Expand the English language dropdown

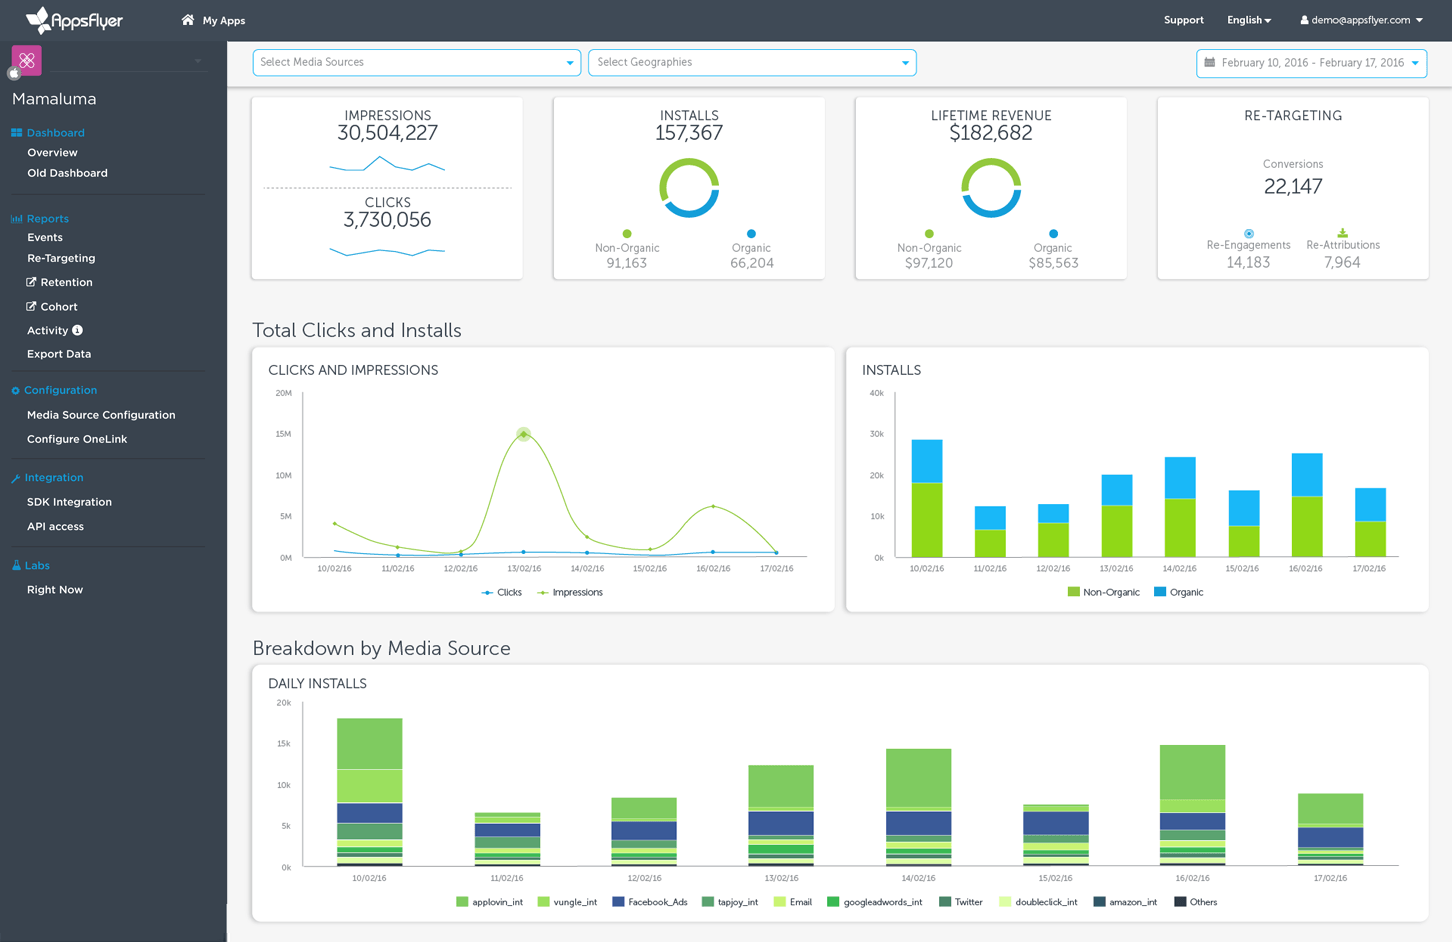pyautogui.click(x=1249, y=20)
